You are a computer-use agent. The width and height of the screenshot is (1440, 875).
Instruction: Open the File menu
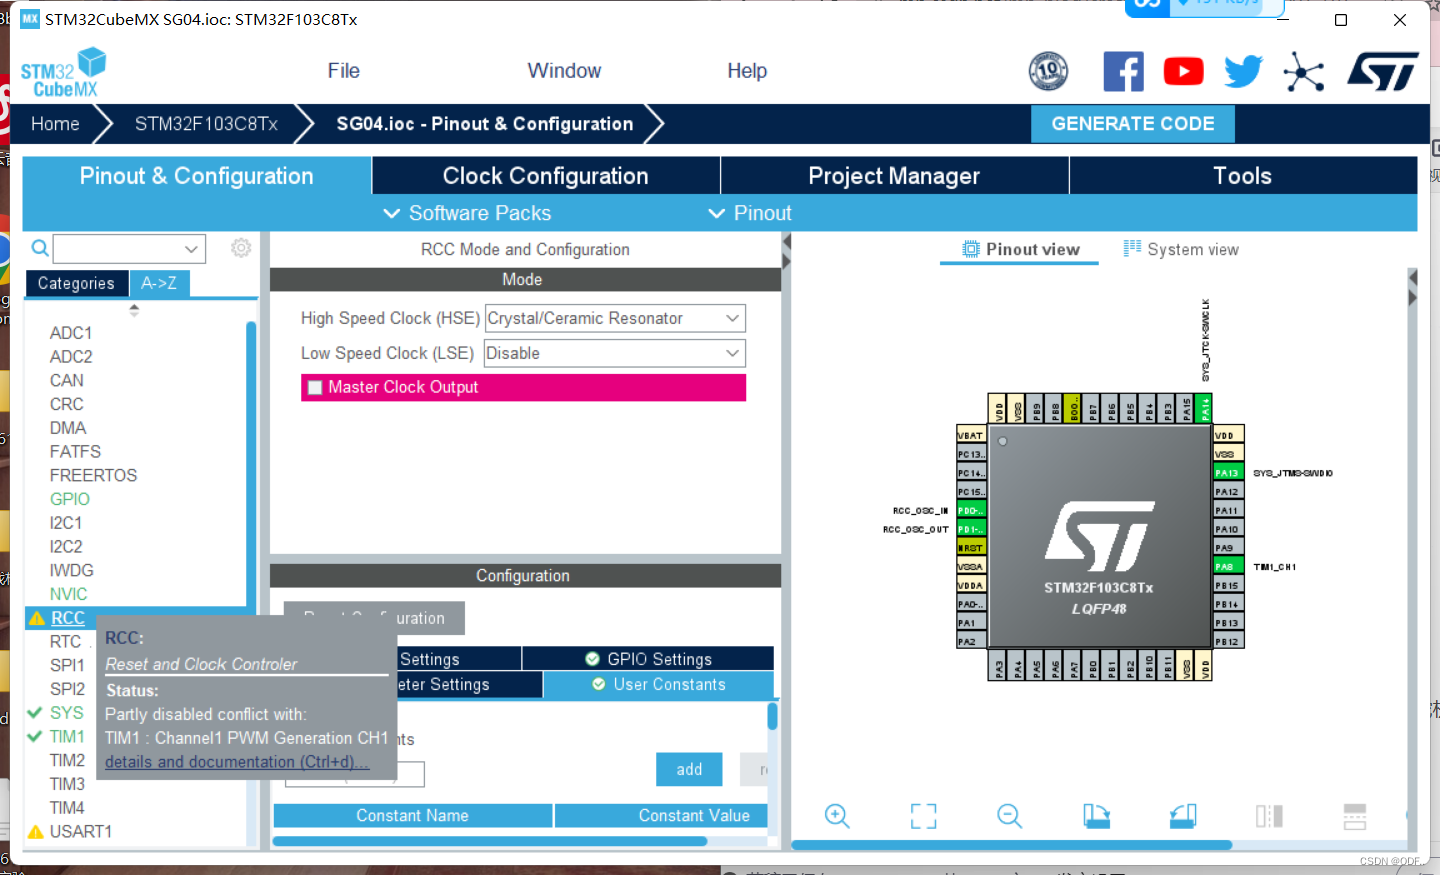tap(344, 71)
